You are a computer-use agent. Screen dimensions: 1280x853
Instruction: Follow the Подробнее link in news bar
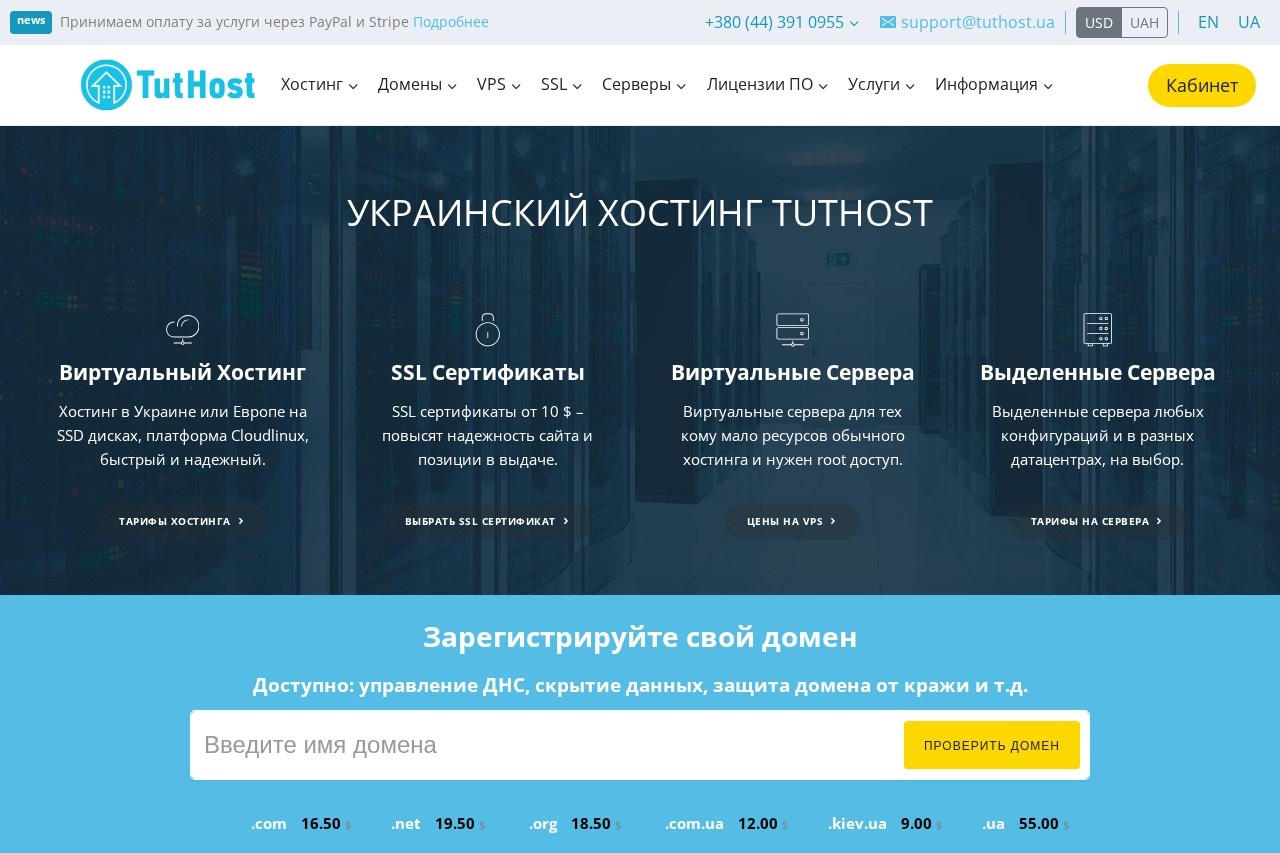coord(450,22)
